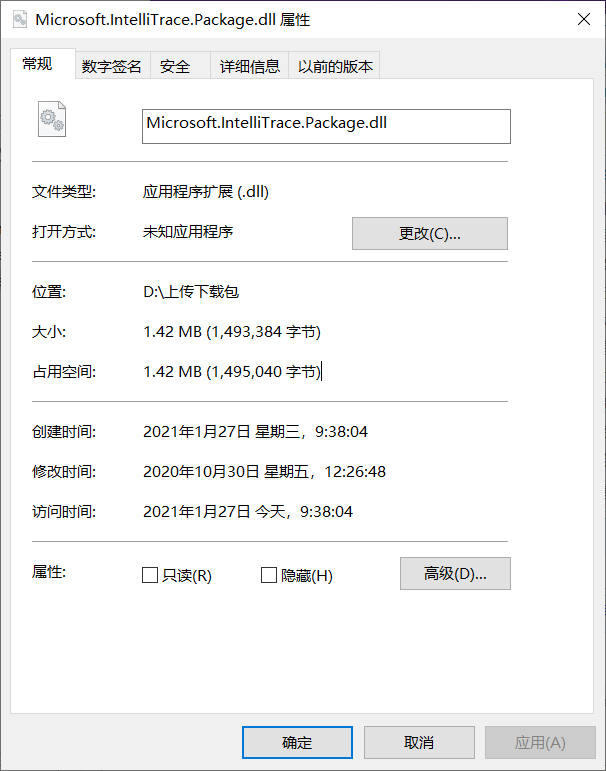This screenshot has width=606, height=771.
Task: Click the filename input field
Action: click(326, 126)
